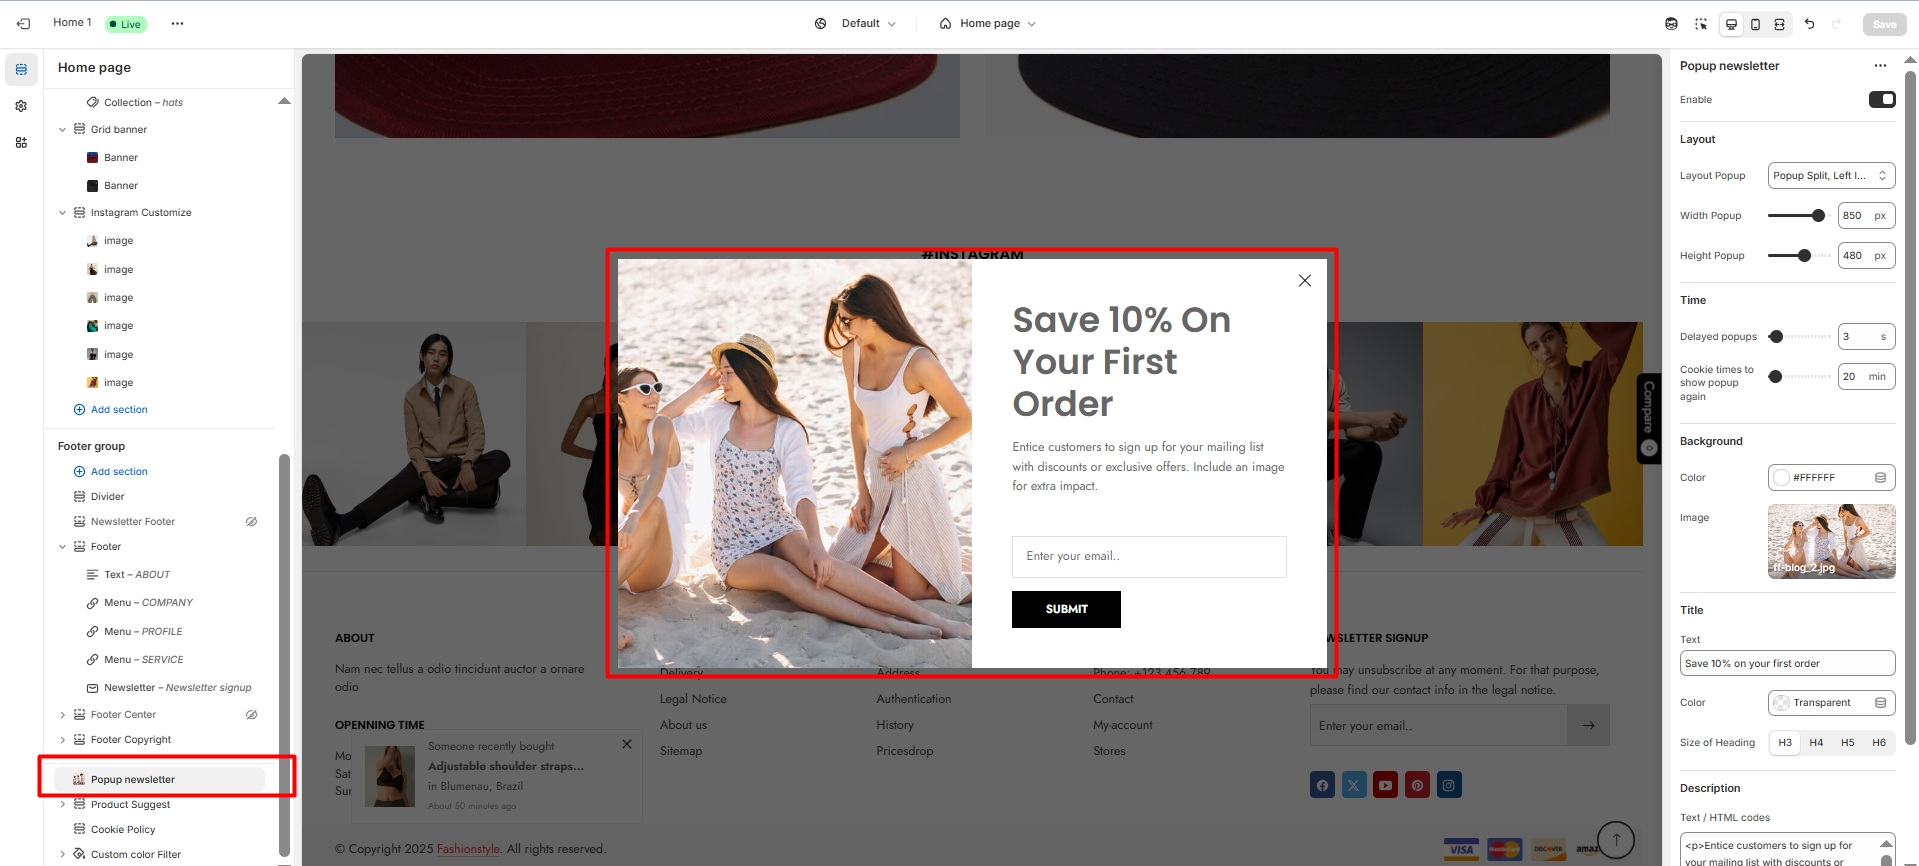
Task: Switch to mobile preview
Action: (x=1755, y=24)
